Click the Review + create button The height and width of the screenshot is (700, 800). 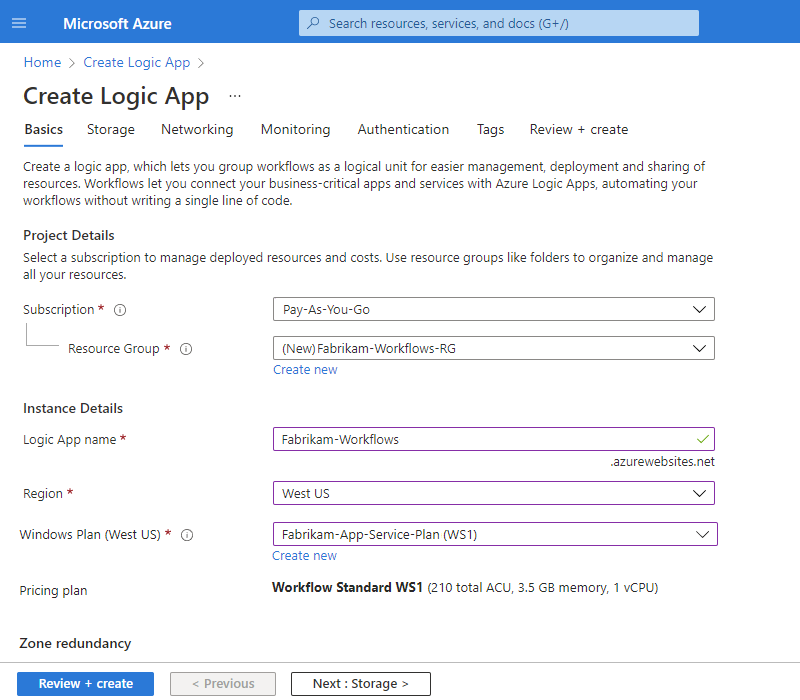85,683
